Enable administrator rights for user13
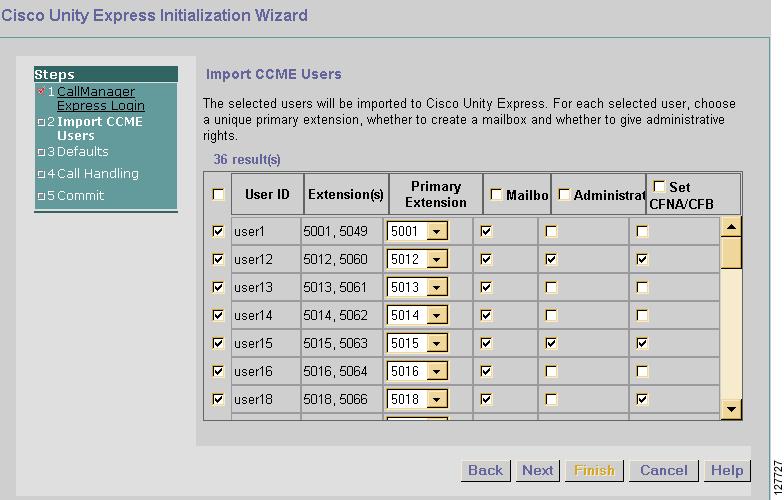The height and width of the screenshot is (500, 784). click(x=551, y=287)
